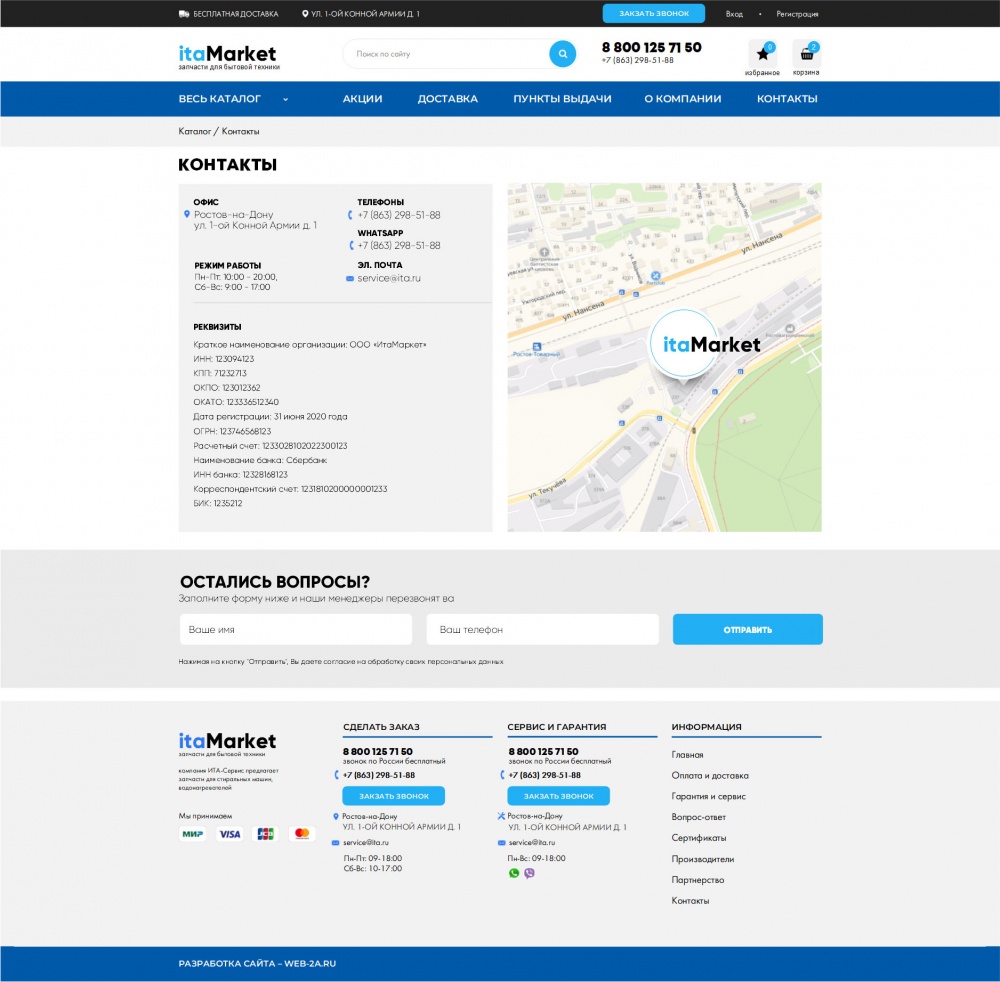Image resolution: width=1000 pixels, height=982 pixels.
Task: Focus the Ваш телефон input field
Action: [542, 630]
